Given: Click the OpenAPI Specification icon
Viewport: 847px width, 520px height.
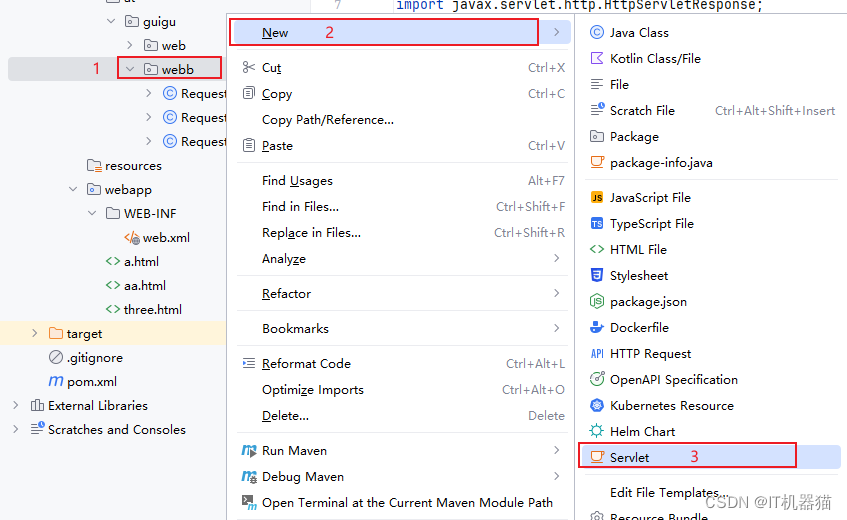Looking at the screenshot, I should click(x=596, y=379).
